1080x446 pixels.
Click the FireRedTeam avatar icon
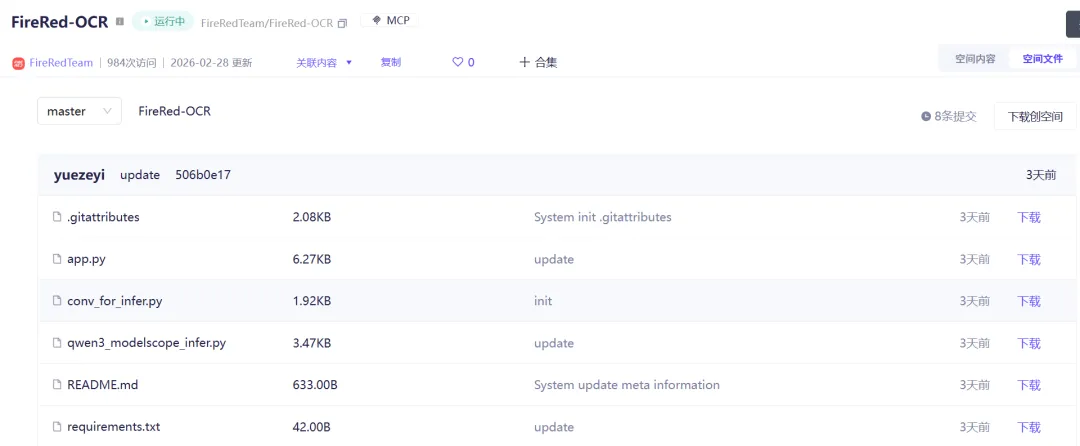[19, 63]
